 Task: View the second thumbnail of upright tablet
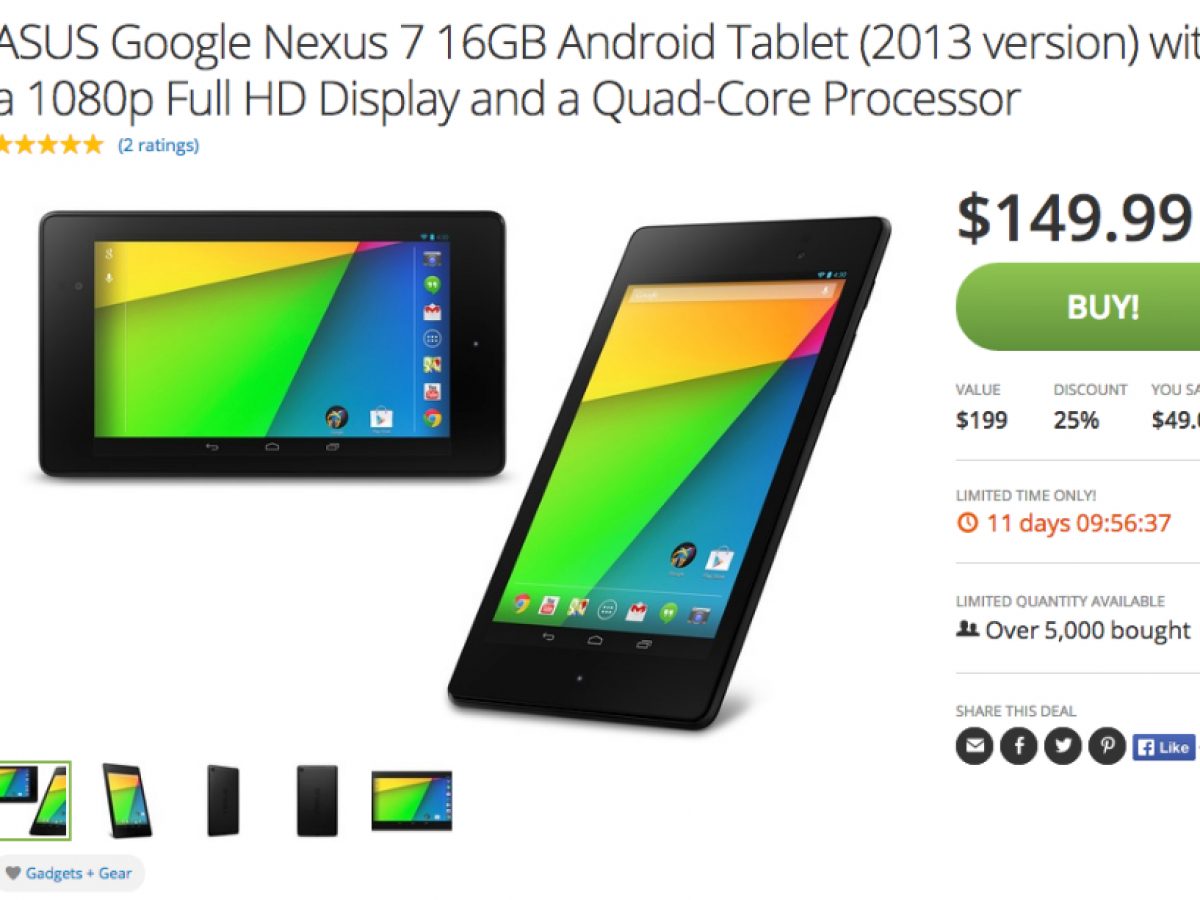pyautogui.click(x=128, y=800)
